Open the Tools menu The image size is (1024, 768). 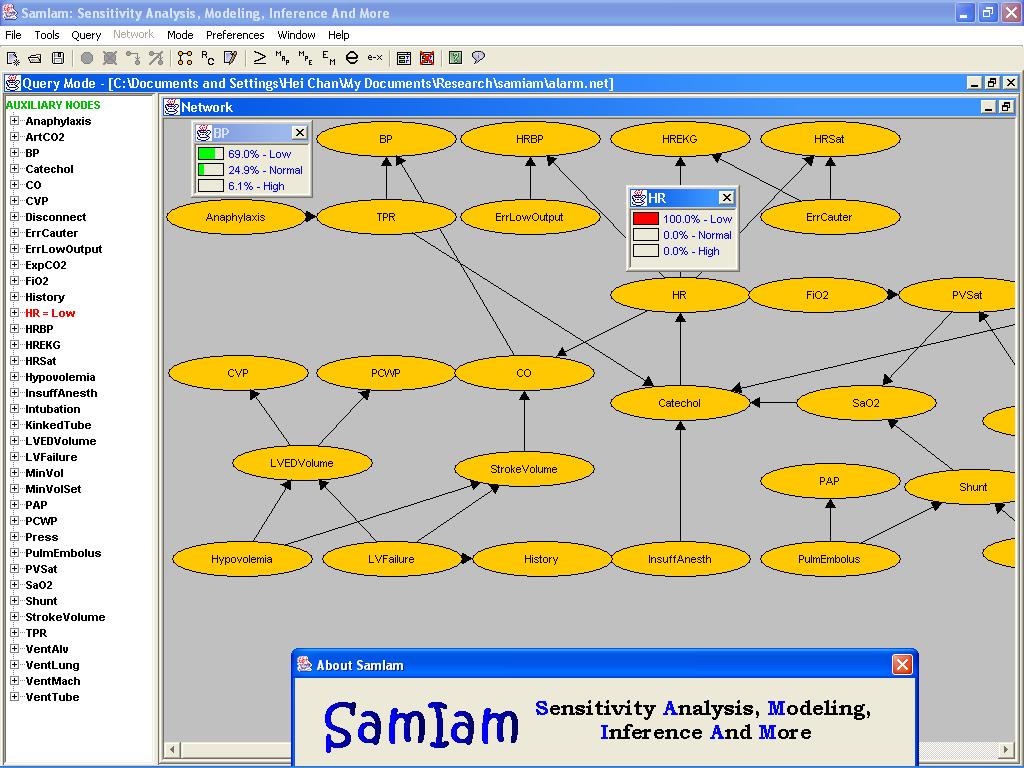(46, 35)
